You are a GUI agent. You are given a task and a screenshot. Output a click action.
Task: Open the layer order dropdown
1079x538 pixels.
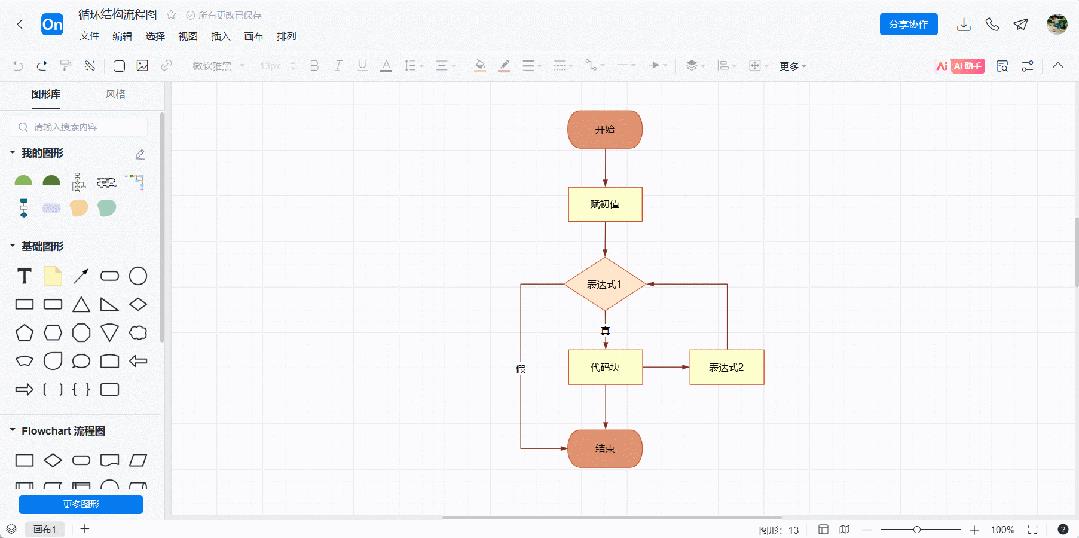point(695,66)
